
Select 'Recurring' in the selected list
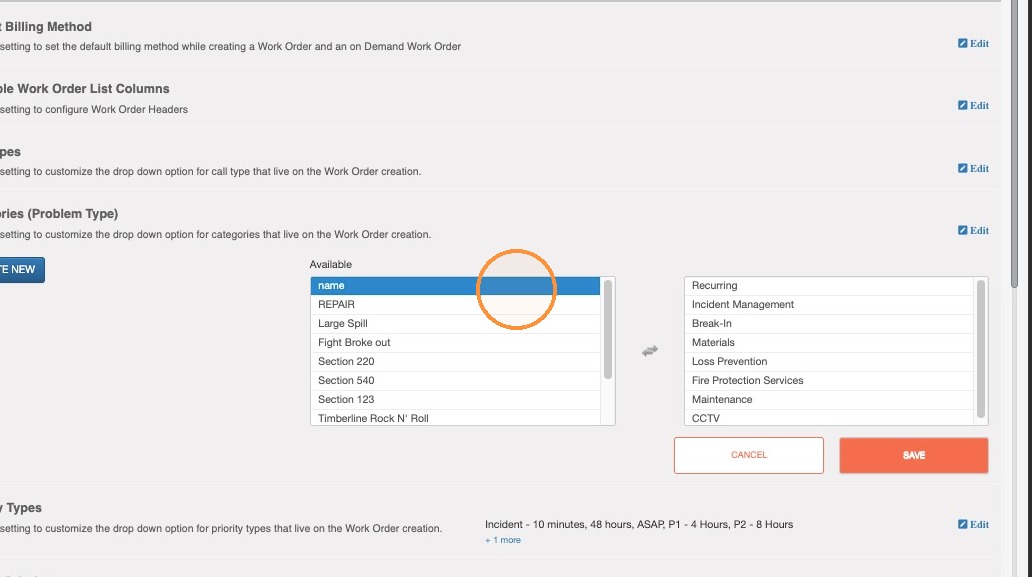click(829, 286)
